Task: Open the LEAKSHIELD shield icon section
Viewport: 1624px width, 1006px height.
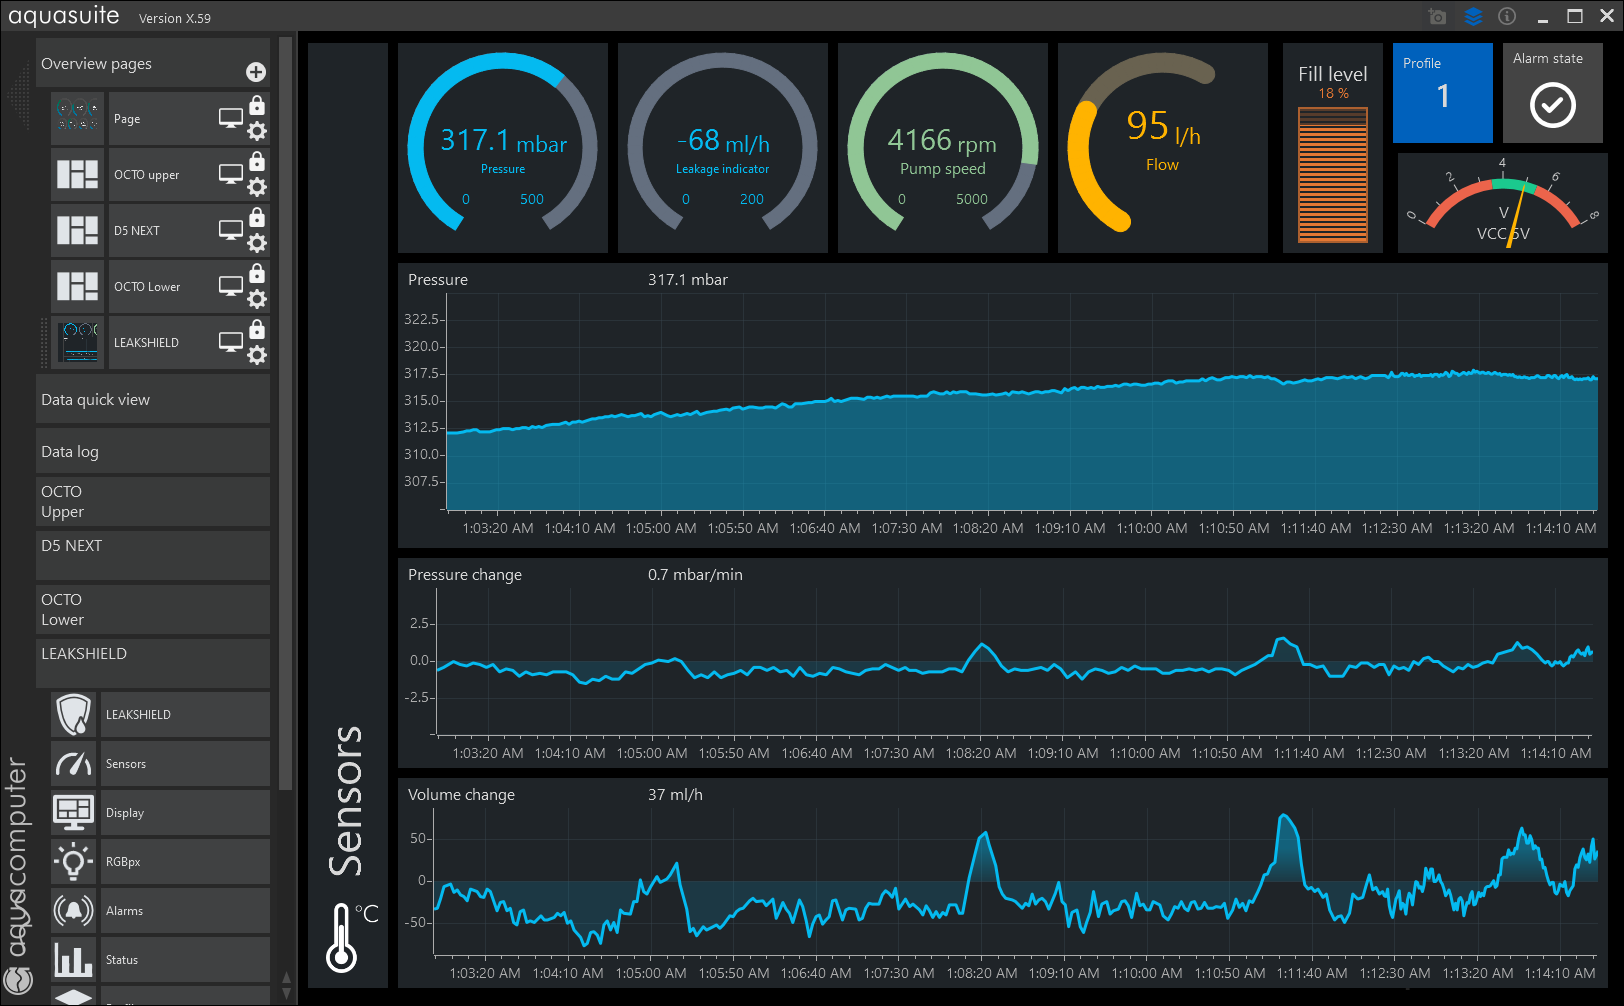Action: [x=74, y=715]
